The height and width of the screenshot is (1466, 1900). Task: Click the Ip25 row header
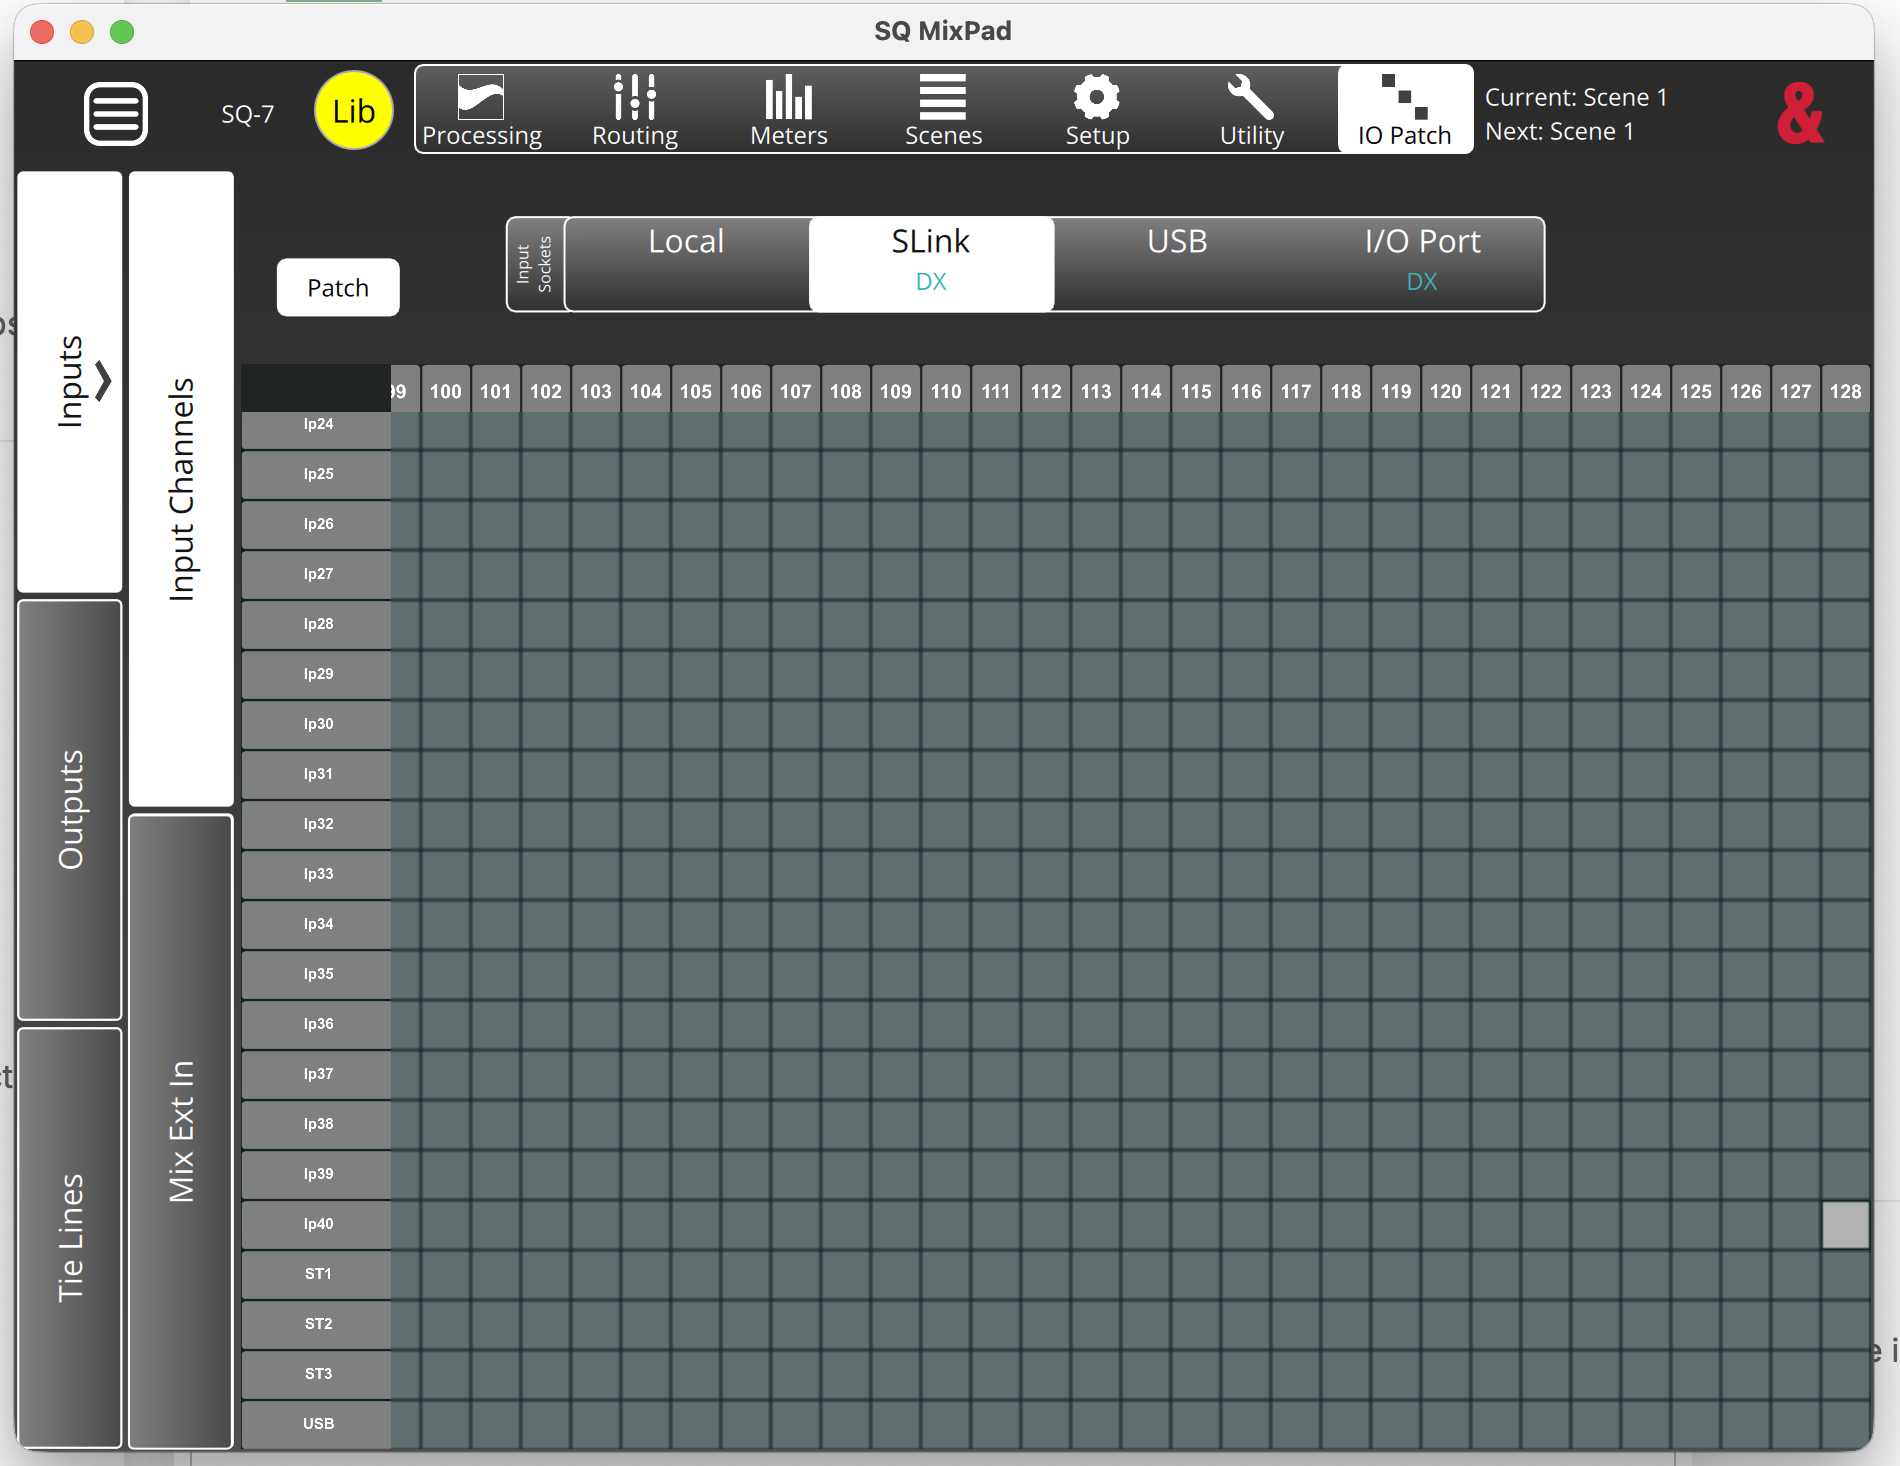click(x=316, y=475)
